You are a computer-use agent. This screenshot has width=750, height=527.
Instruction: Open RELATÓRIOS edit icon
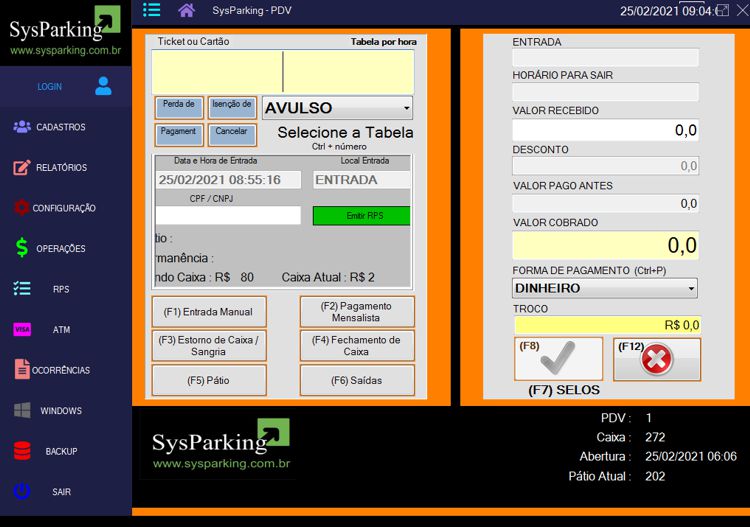pos(22,167)
